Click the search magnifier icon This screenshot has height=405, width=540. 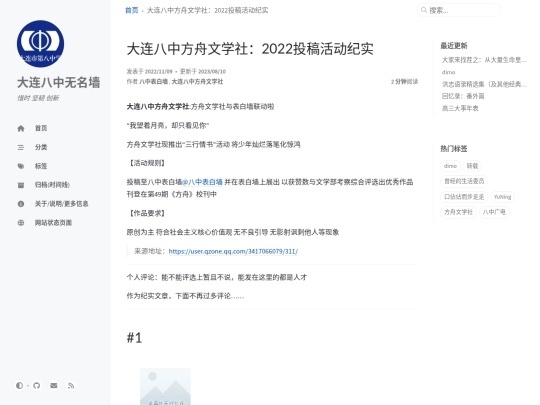(x=424, y=10)
